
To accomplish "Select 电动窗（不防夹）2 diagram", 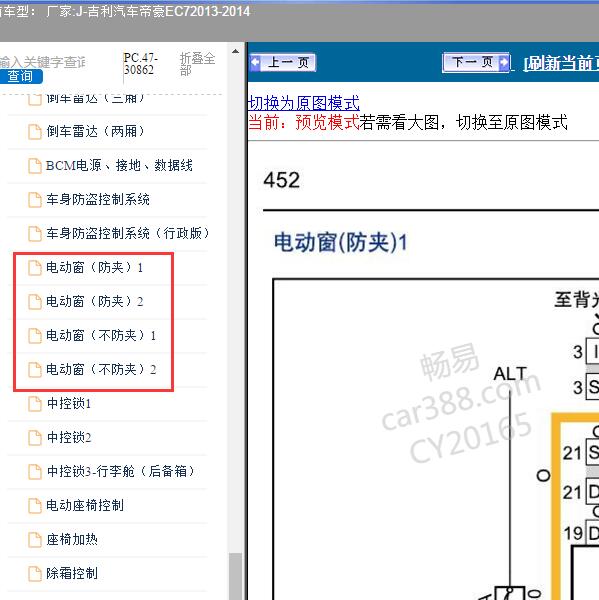I will 101,369.
